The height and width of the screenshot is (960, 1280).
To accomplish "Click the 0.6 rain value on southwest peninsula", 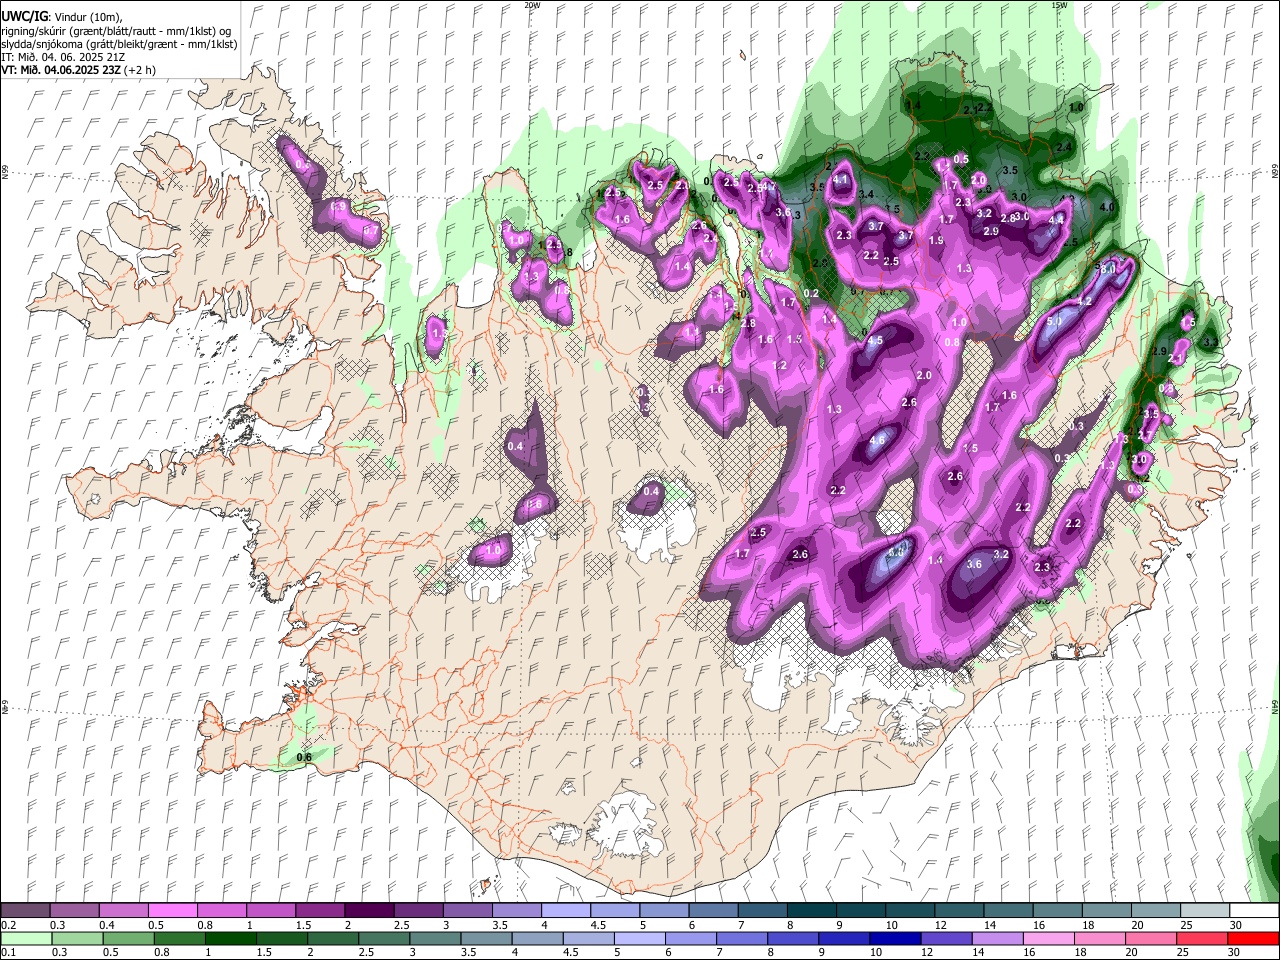I will (x=305, y=757).
